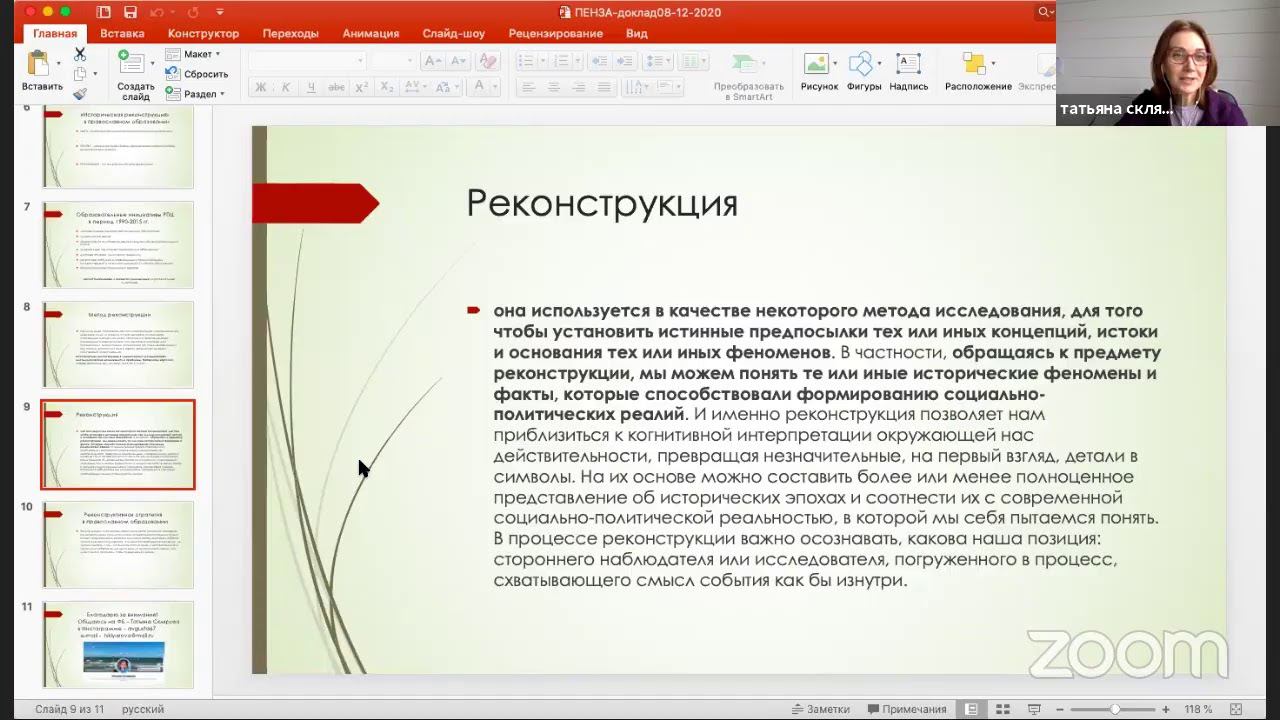Click the zoom out minus button
This screenshot has width=1280, height=720.
pyautogui.click(x=1059, y=709)
